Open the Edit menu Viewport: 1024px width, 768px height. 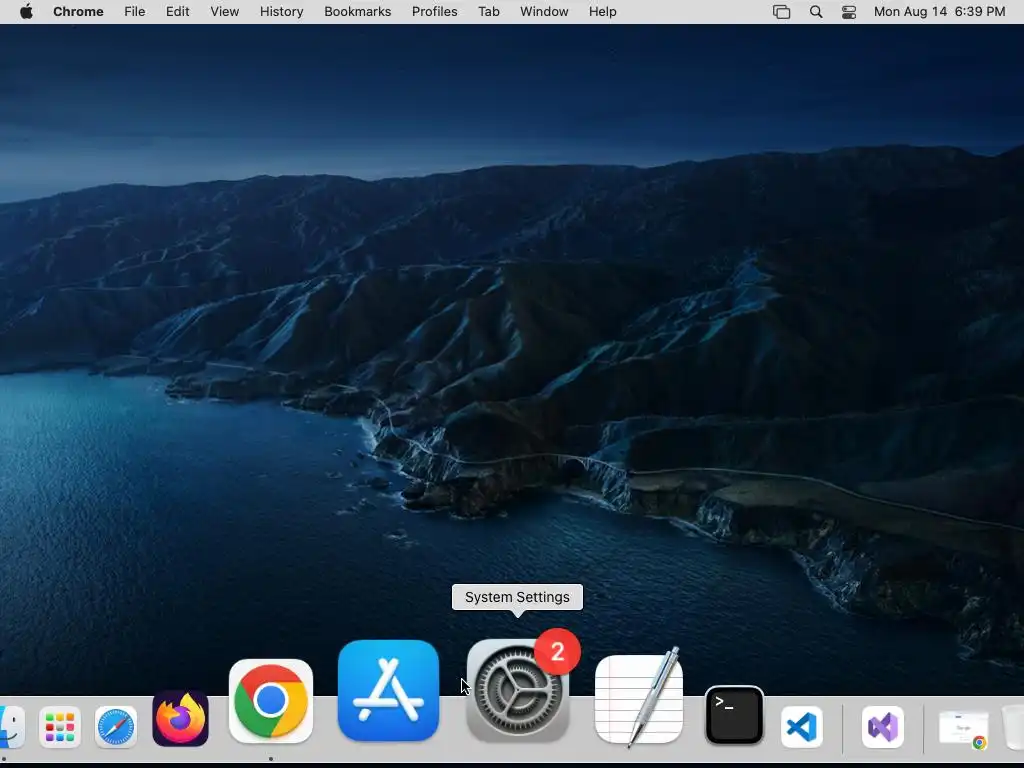(178, 12)
